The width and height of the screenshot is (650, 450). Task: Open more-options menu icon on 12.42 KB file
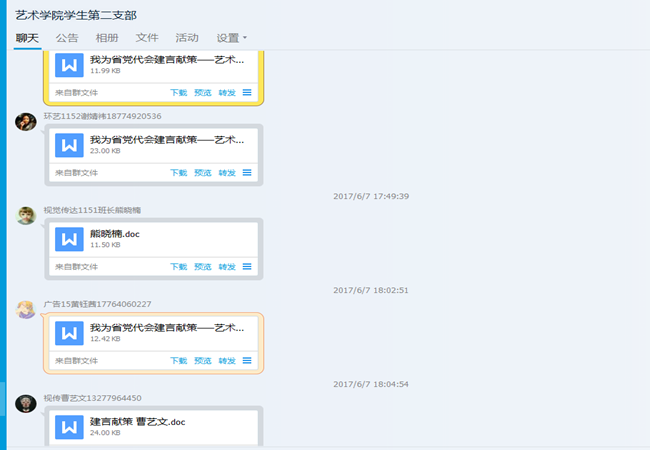pyautogui.click(x=247, y=360)
